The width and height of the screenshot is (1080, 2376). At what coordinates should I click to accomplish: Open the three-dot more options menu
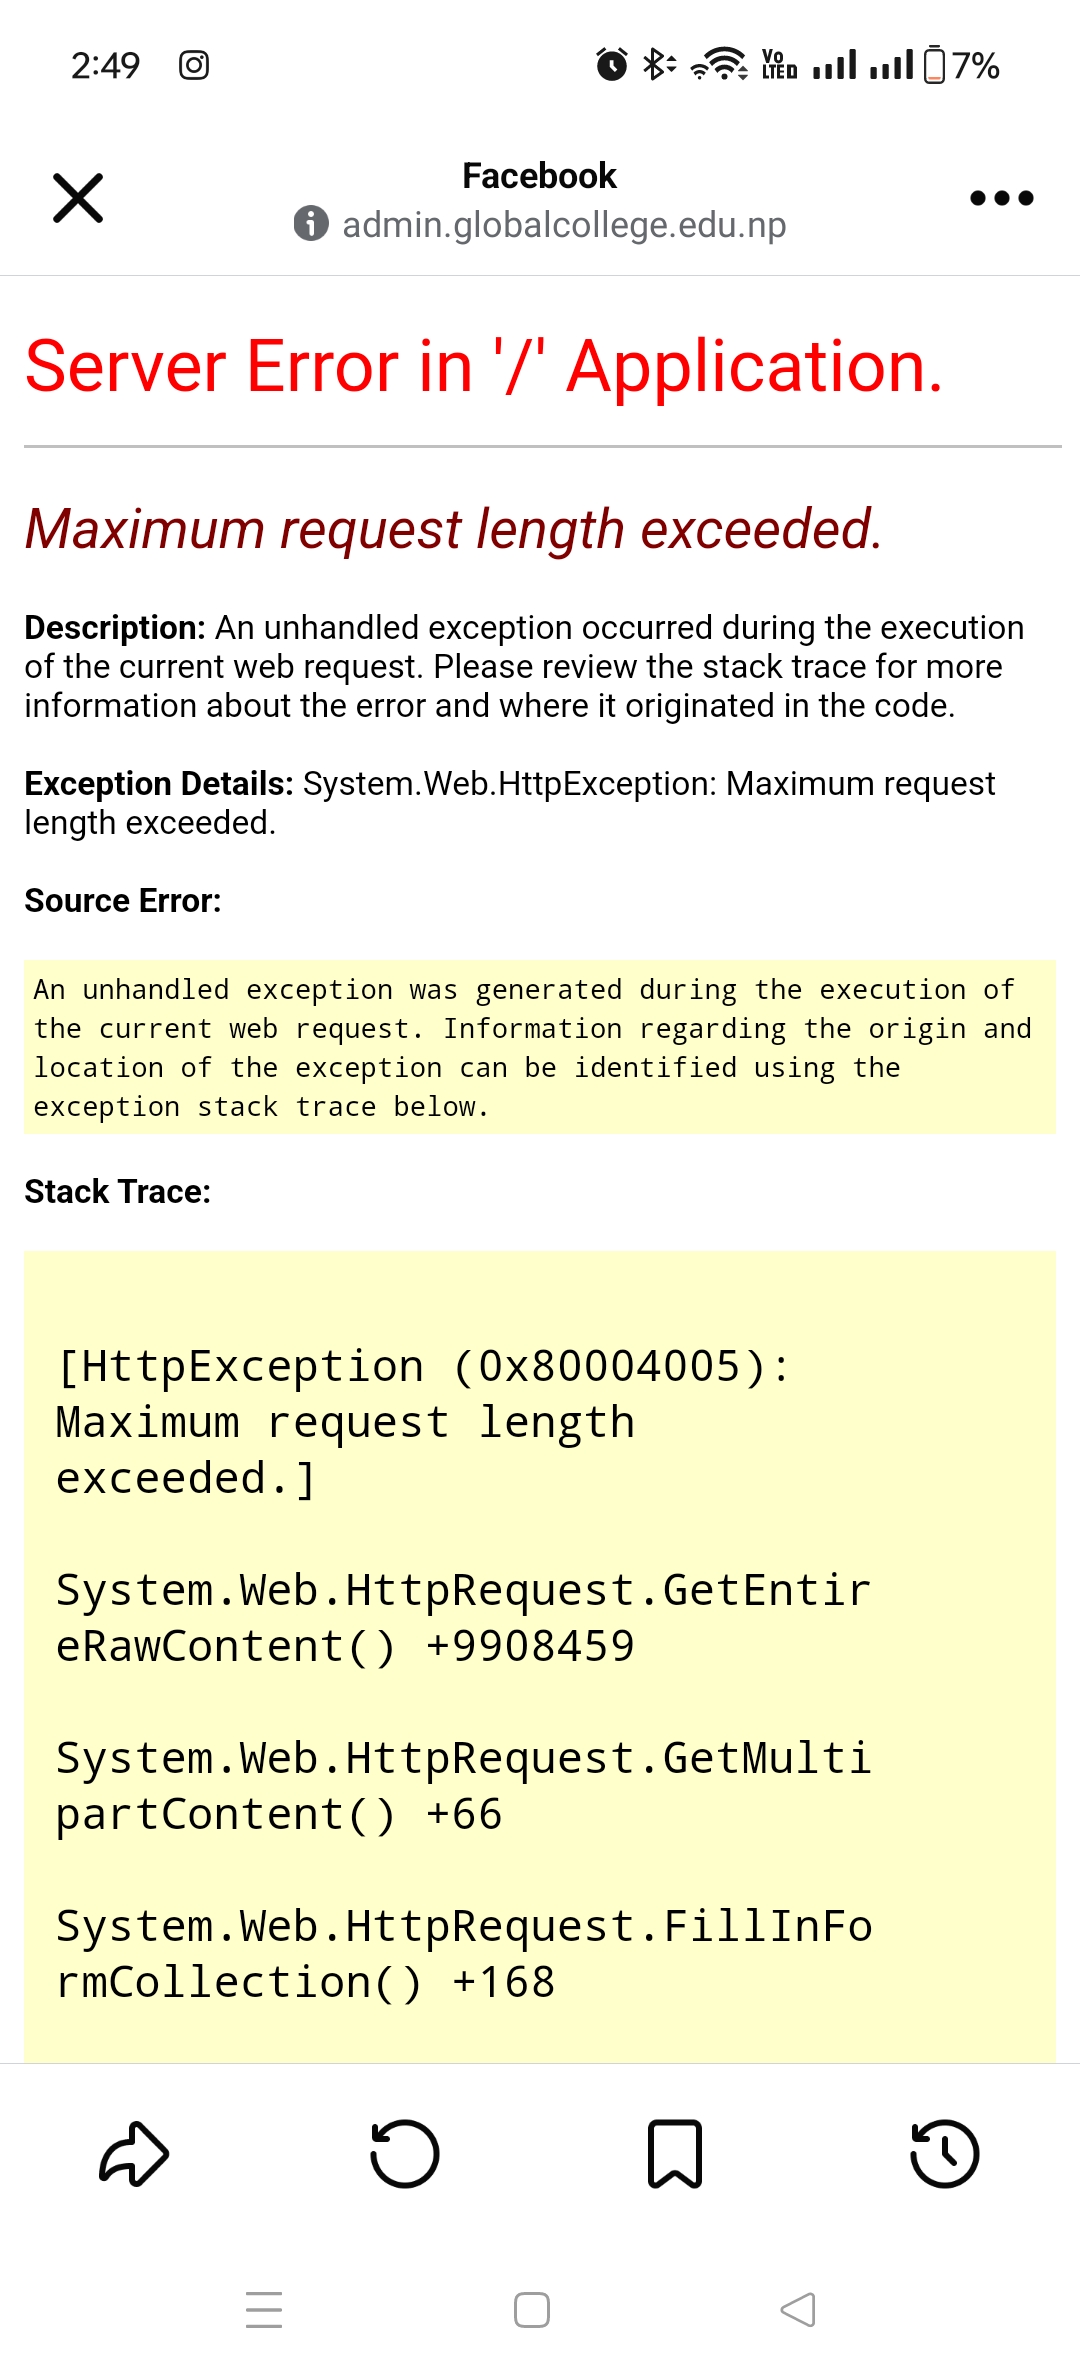(1001, 198)
